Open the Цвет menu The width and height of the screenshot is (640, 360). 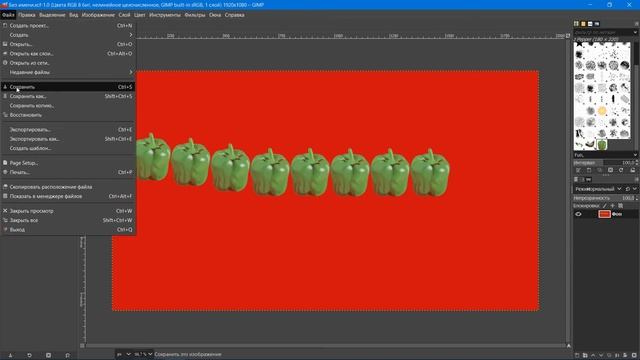(x=140, y=15)
